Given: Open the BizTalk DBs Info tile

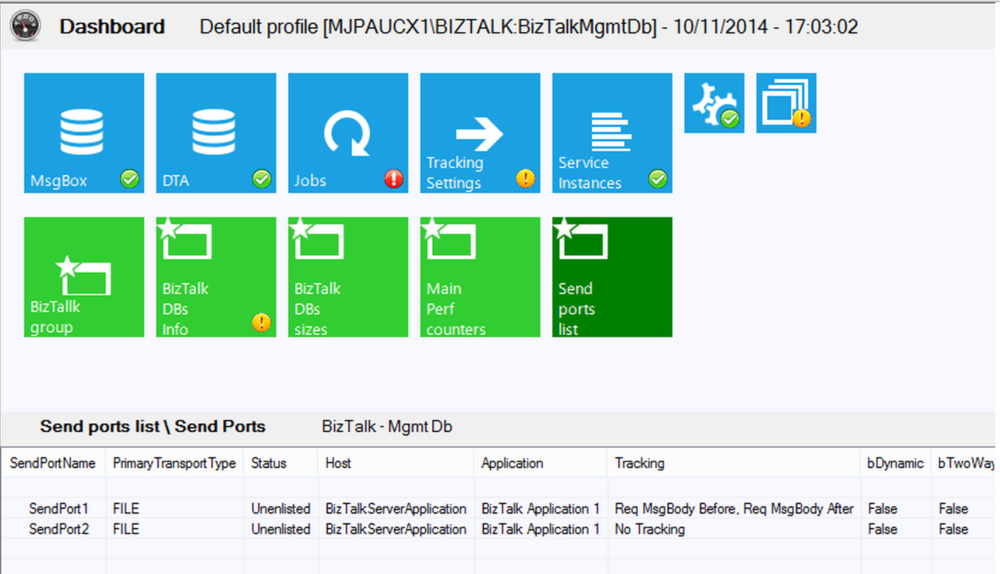Looking at the screenshot, I should point(216,277).
